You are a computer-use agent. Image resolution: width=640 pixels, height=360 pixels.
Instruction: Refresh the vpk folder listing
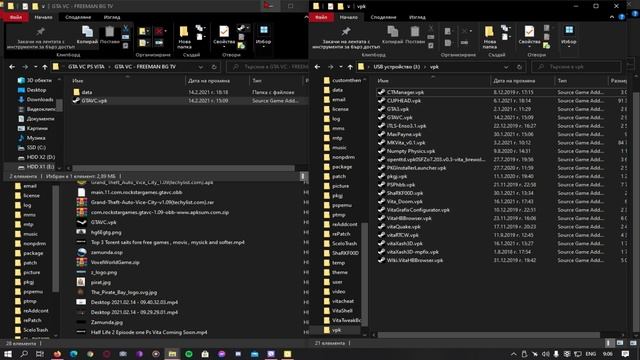519,67
